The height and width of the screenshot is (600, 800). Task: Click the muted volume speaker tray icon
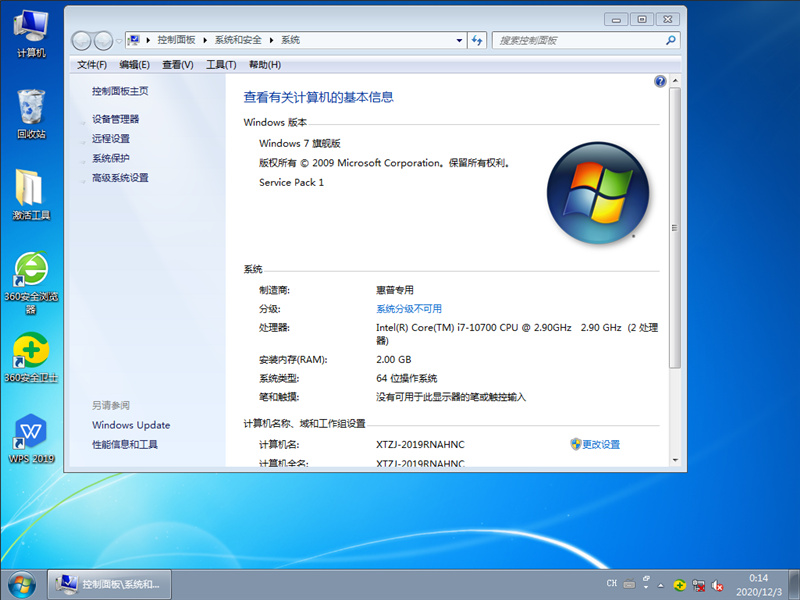pyautogui.click(x=717, y=585)
